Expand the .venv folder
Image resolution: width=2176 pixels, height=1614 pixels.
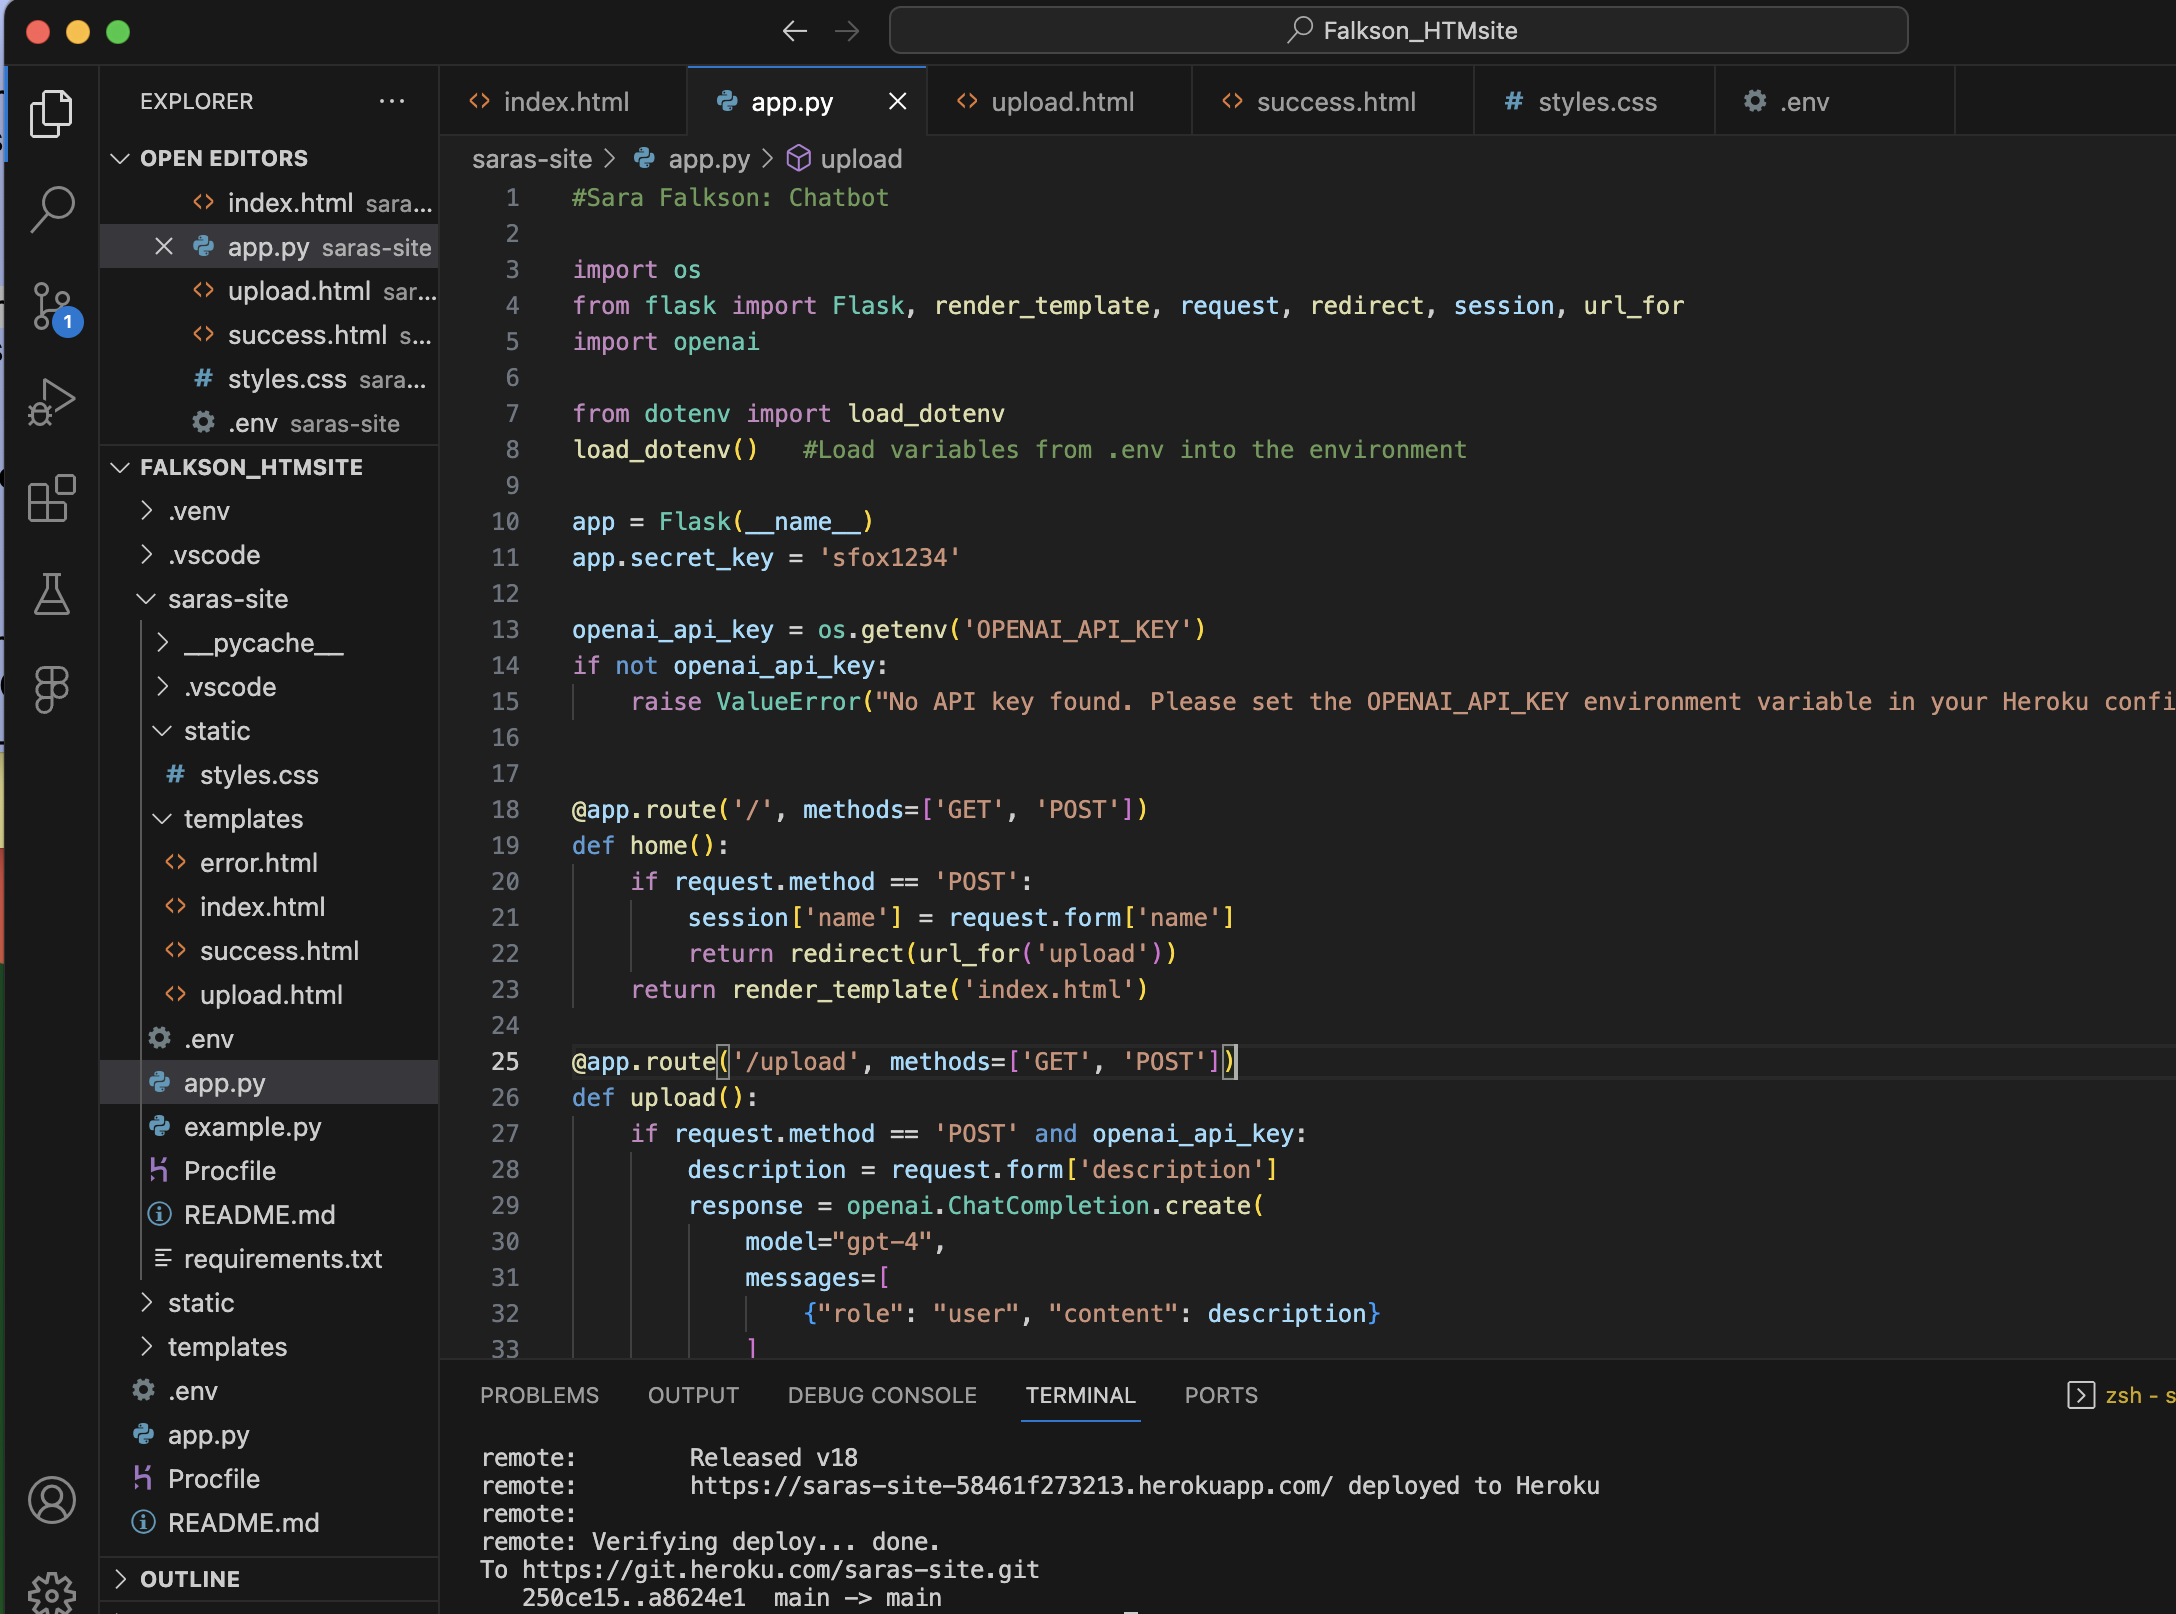pyautogui.click(x=147, y=511)
